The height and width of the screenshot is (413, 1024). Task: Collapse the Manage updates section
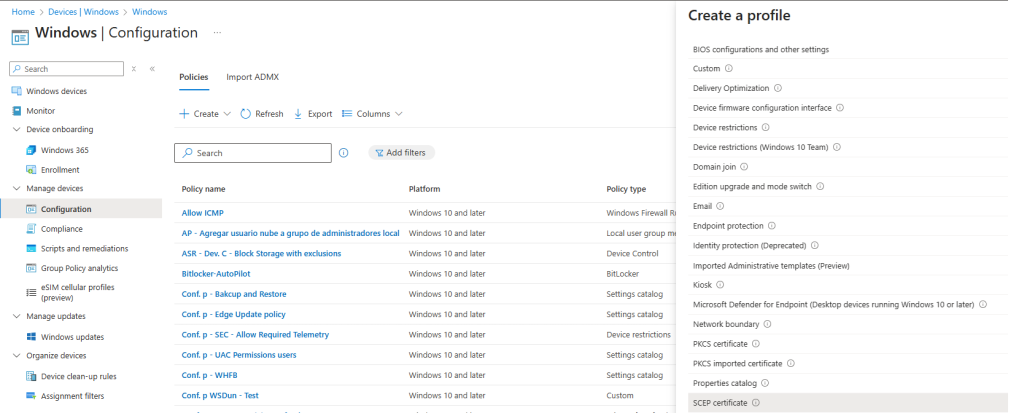[x=16, y=317]
